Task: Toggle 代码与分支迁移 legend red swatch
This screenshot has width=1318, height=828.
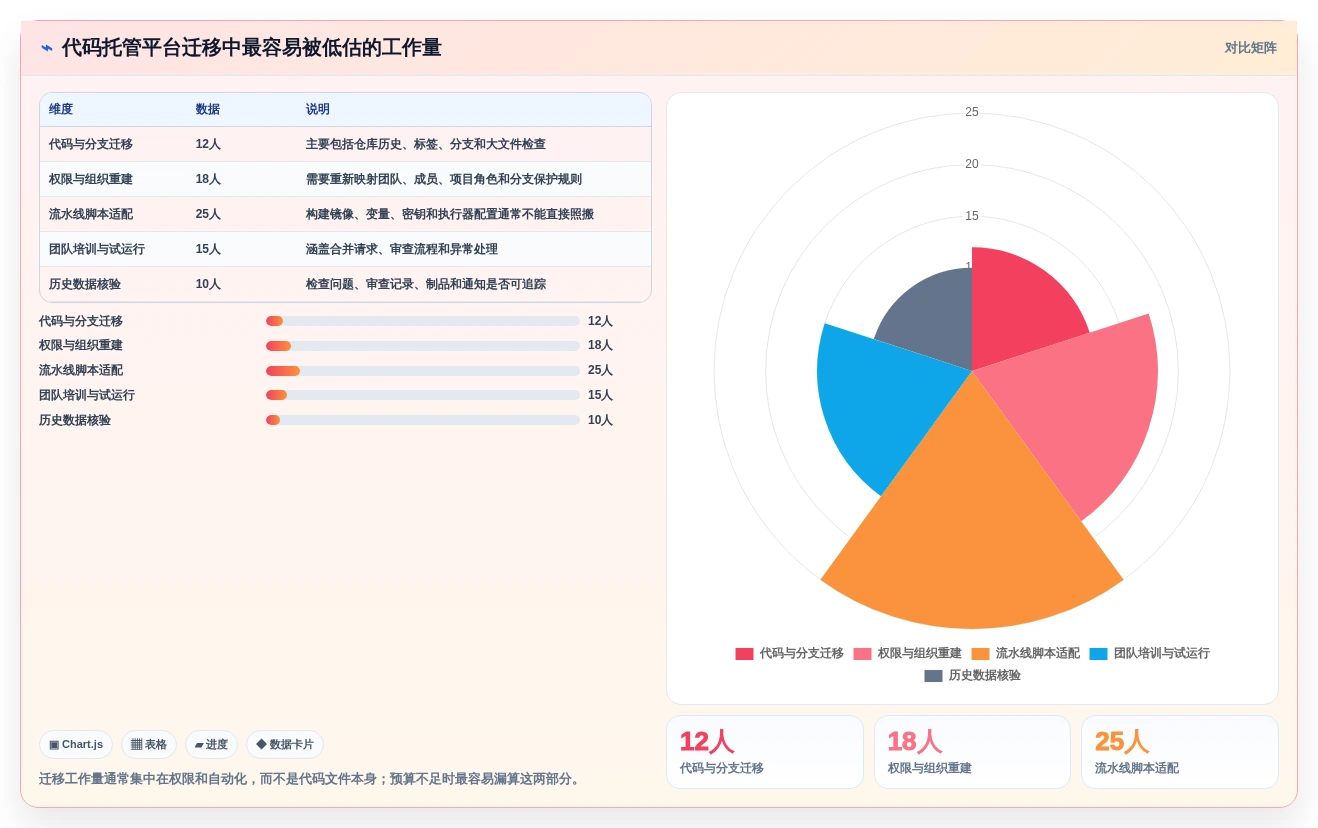Action: pos(744,654)
